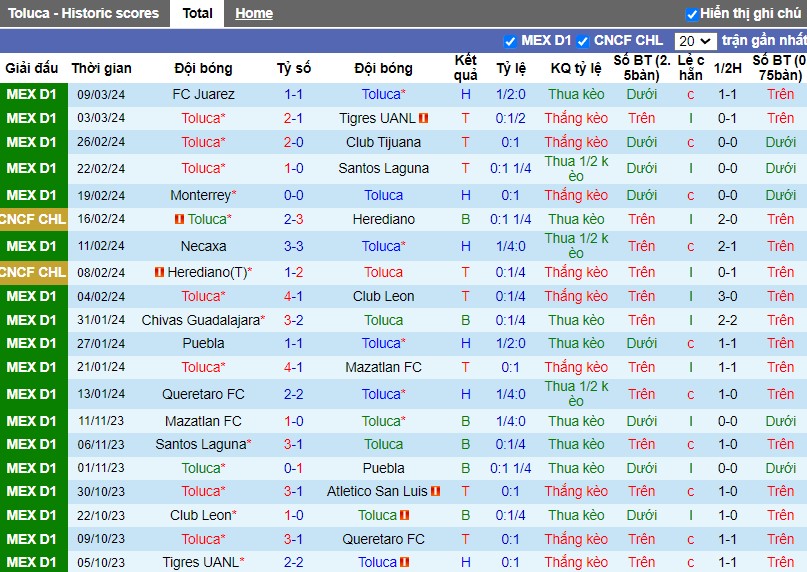
Task: Click Thua 1/2 kèo result on 22/02/24 row
Action: point(576,168)
